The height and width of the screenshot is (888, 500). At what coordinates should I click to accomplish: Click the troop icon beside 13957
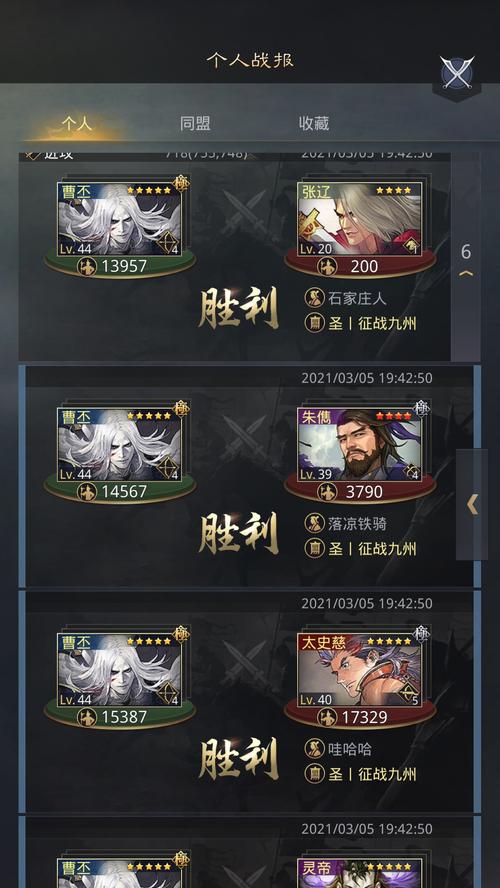point(87,266)
